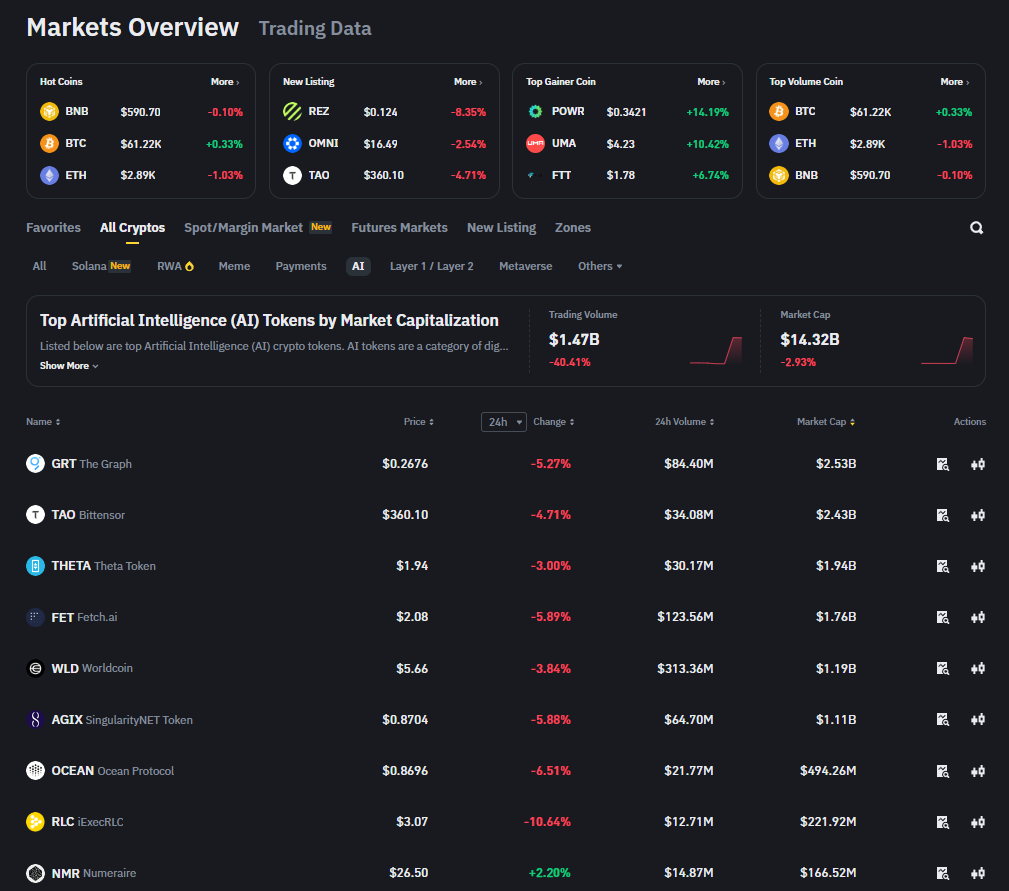Open detail icon for TAO Bittensor row
This screenshot has width=1009, height=891.
(943, 515)
